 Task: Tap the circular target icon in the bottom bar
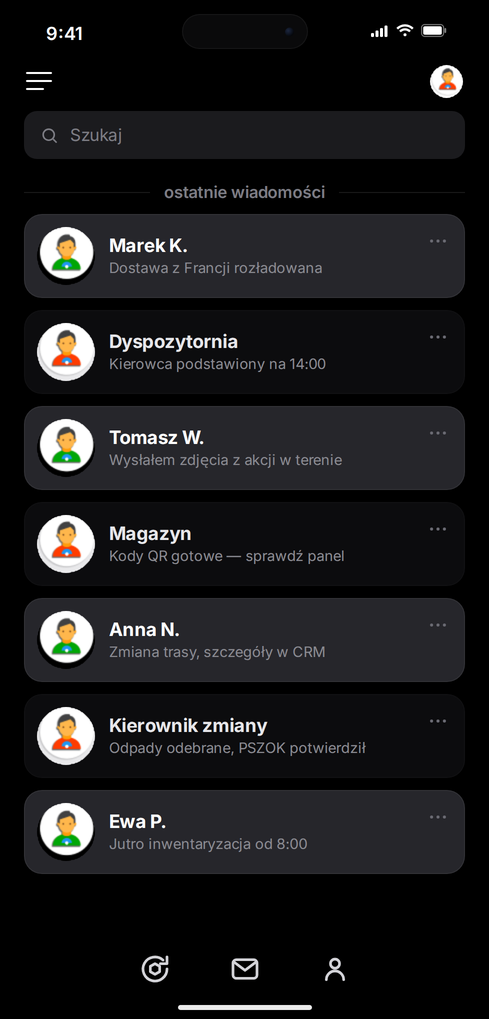155,969
